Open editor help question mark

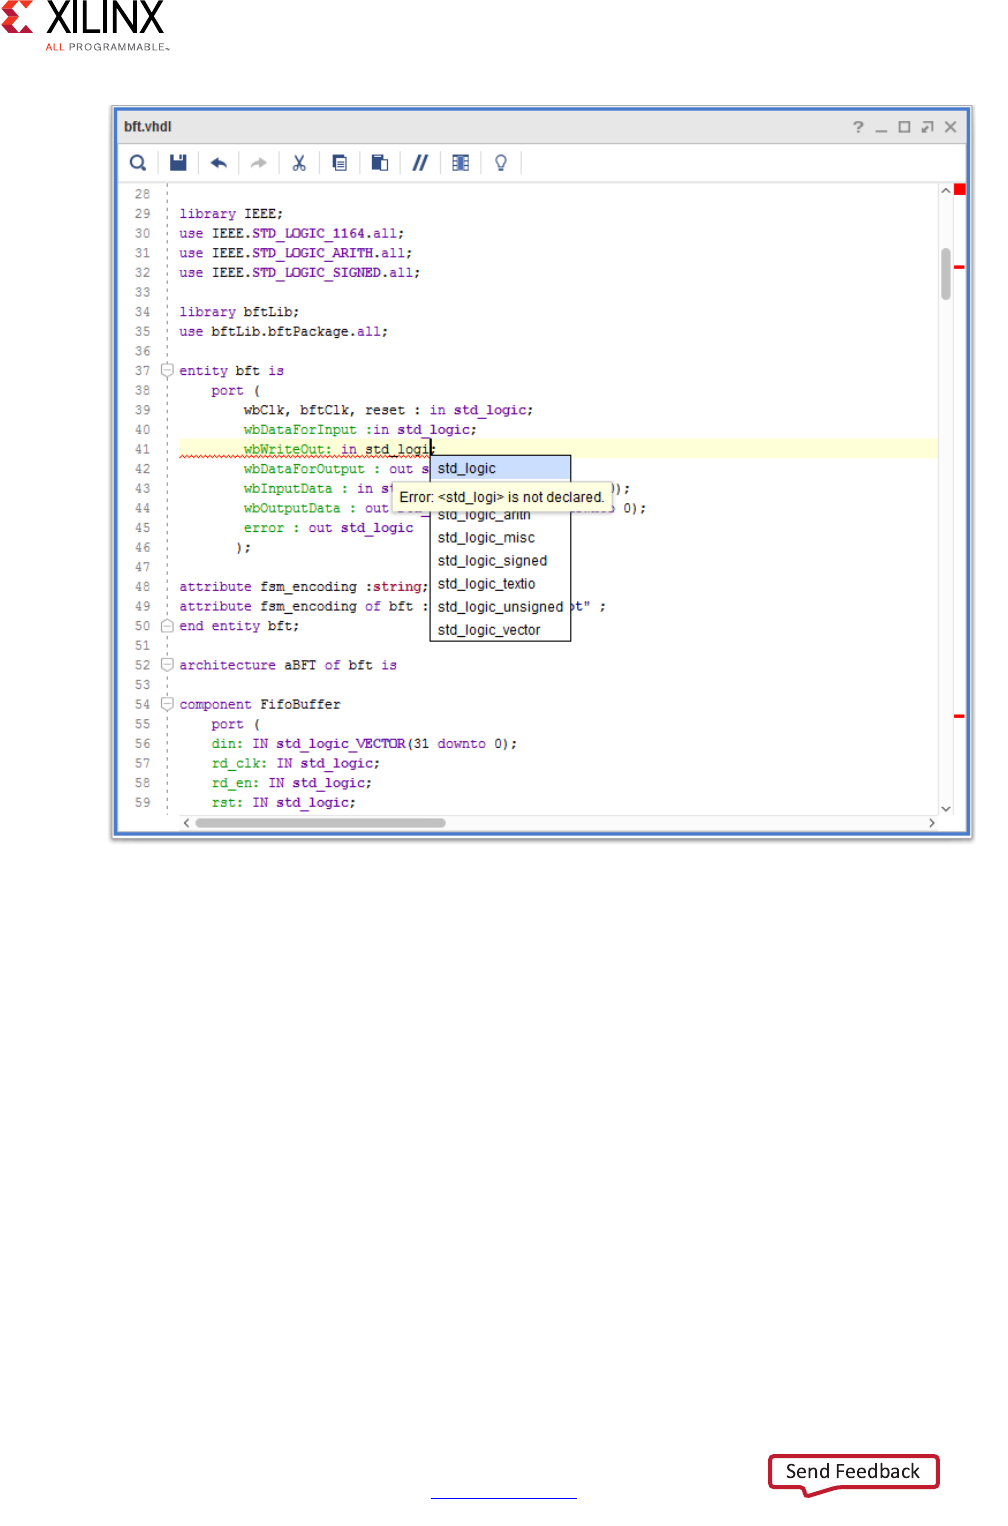(x=858, y=127)
